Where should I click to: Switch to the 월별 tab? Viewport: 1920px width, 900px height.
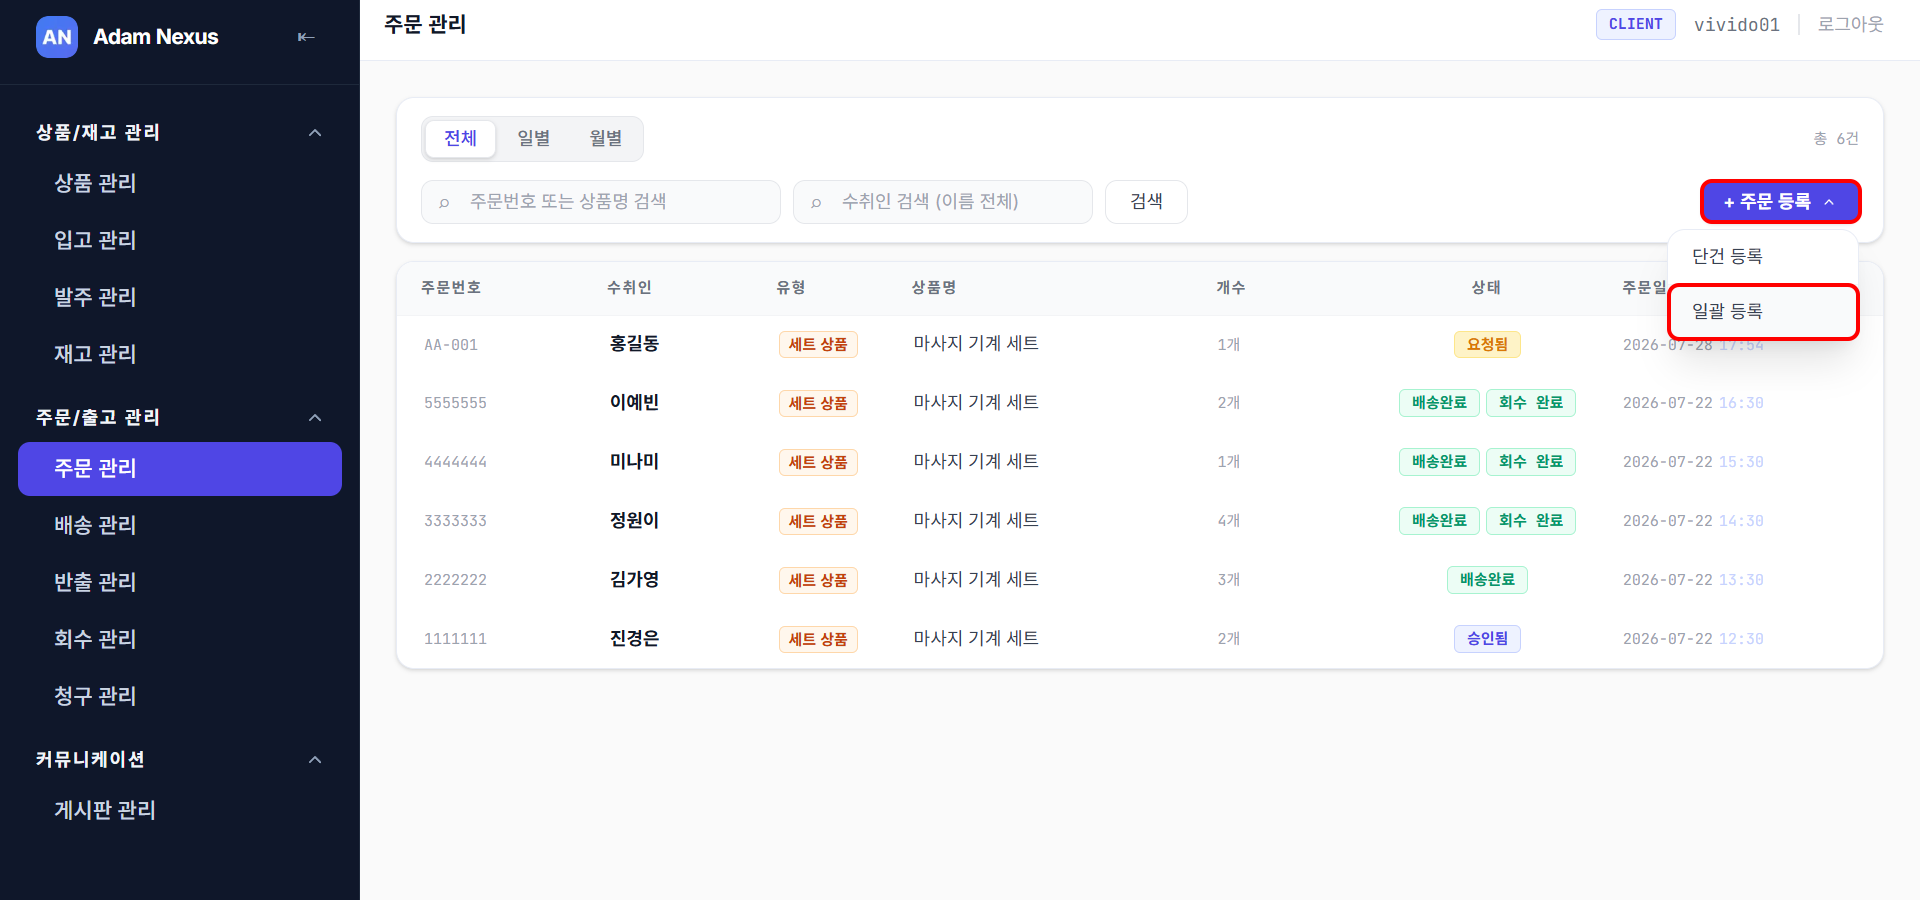click(x=605, y=138)
